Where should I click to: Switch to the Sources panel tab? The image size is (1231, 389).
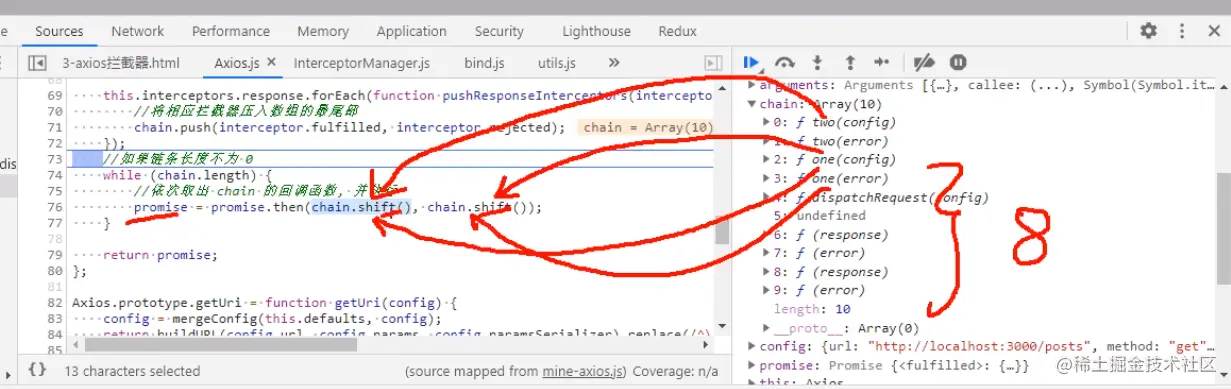point(59,31)
